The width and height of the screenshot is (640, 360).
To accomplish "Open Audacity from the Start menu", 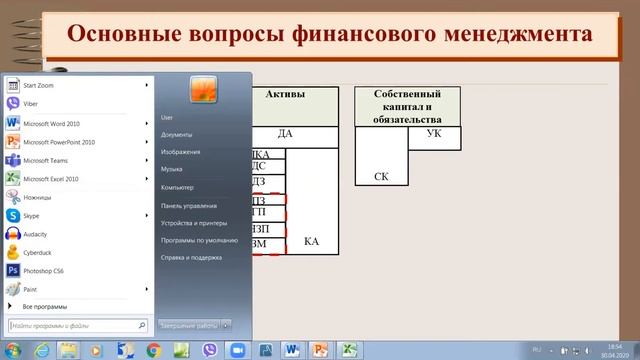I will pyautogui.click(x=78, y=234).
